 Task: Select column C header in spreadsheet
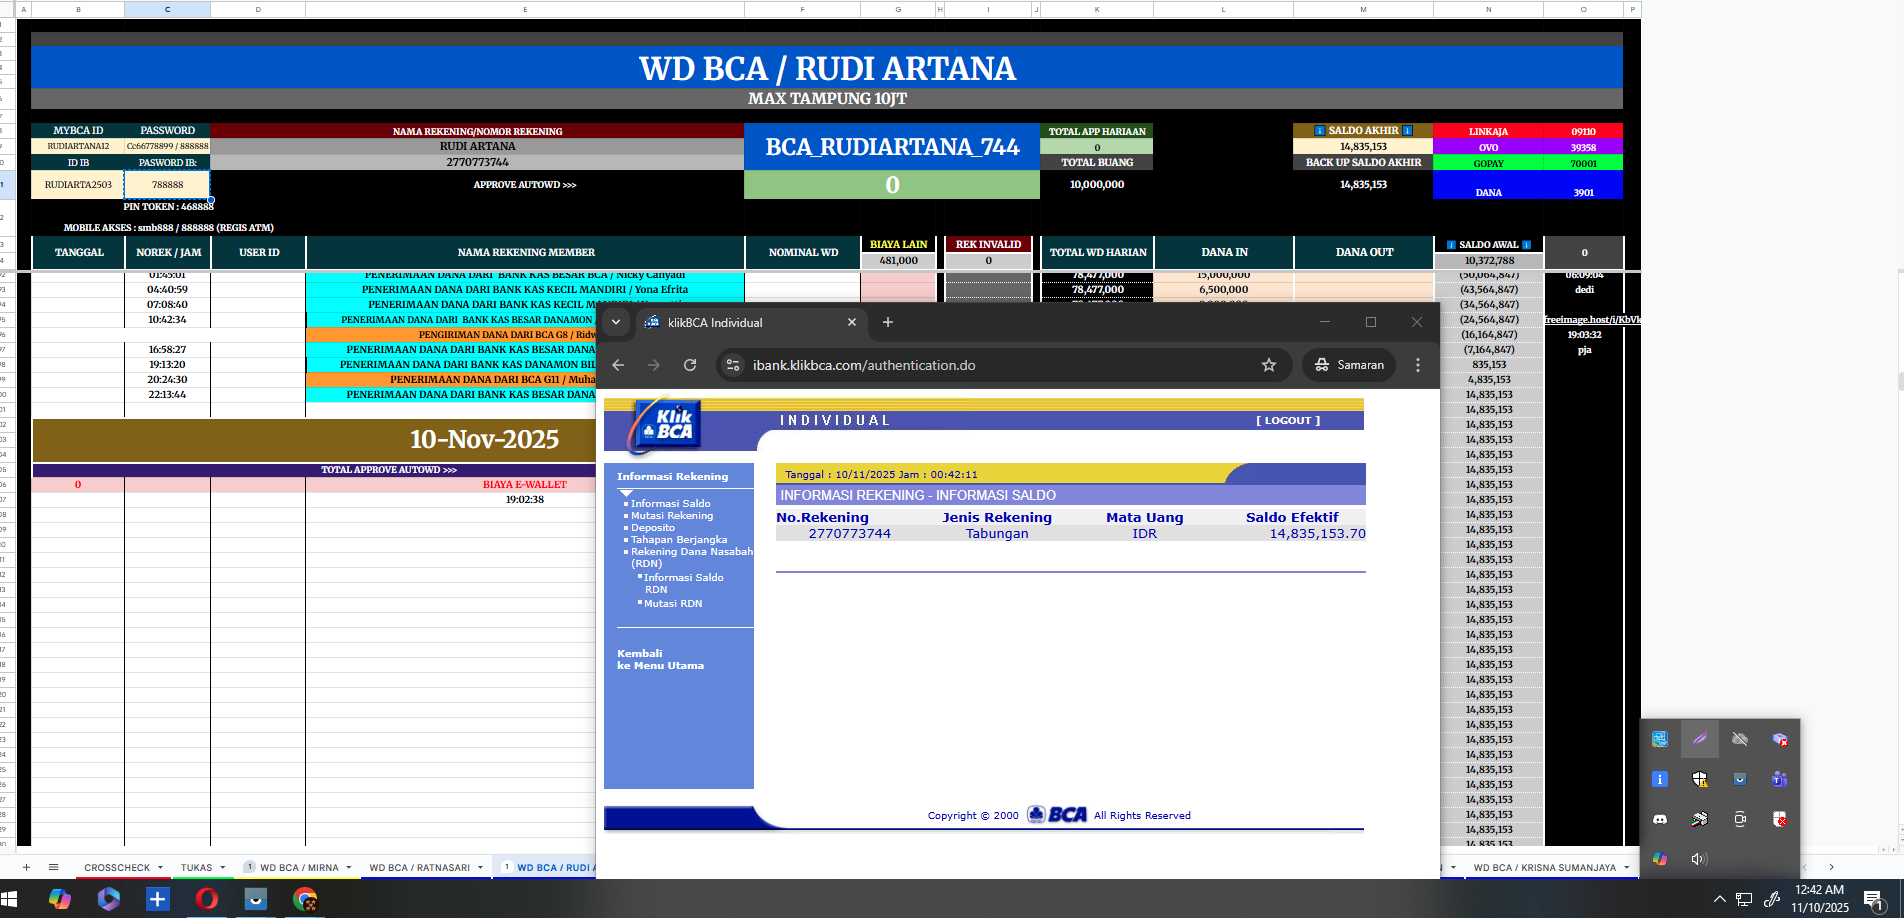(x=167, y=10)
